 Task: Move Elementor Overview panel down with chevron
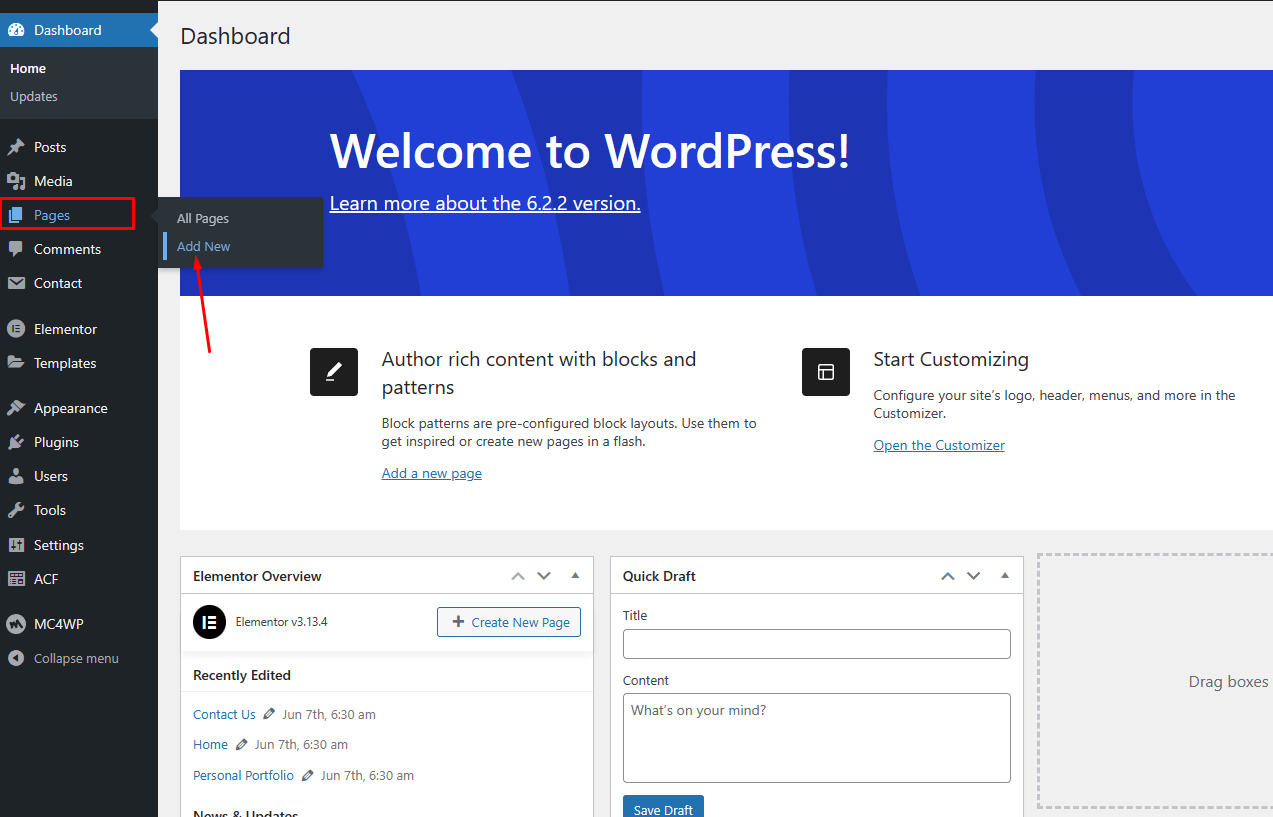click(544, 576)
